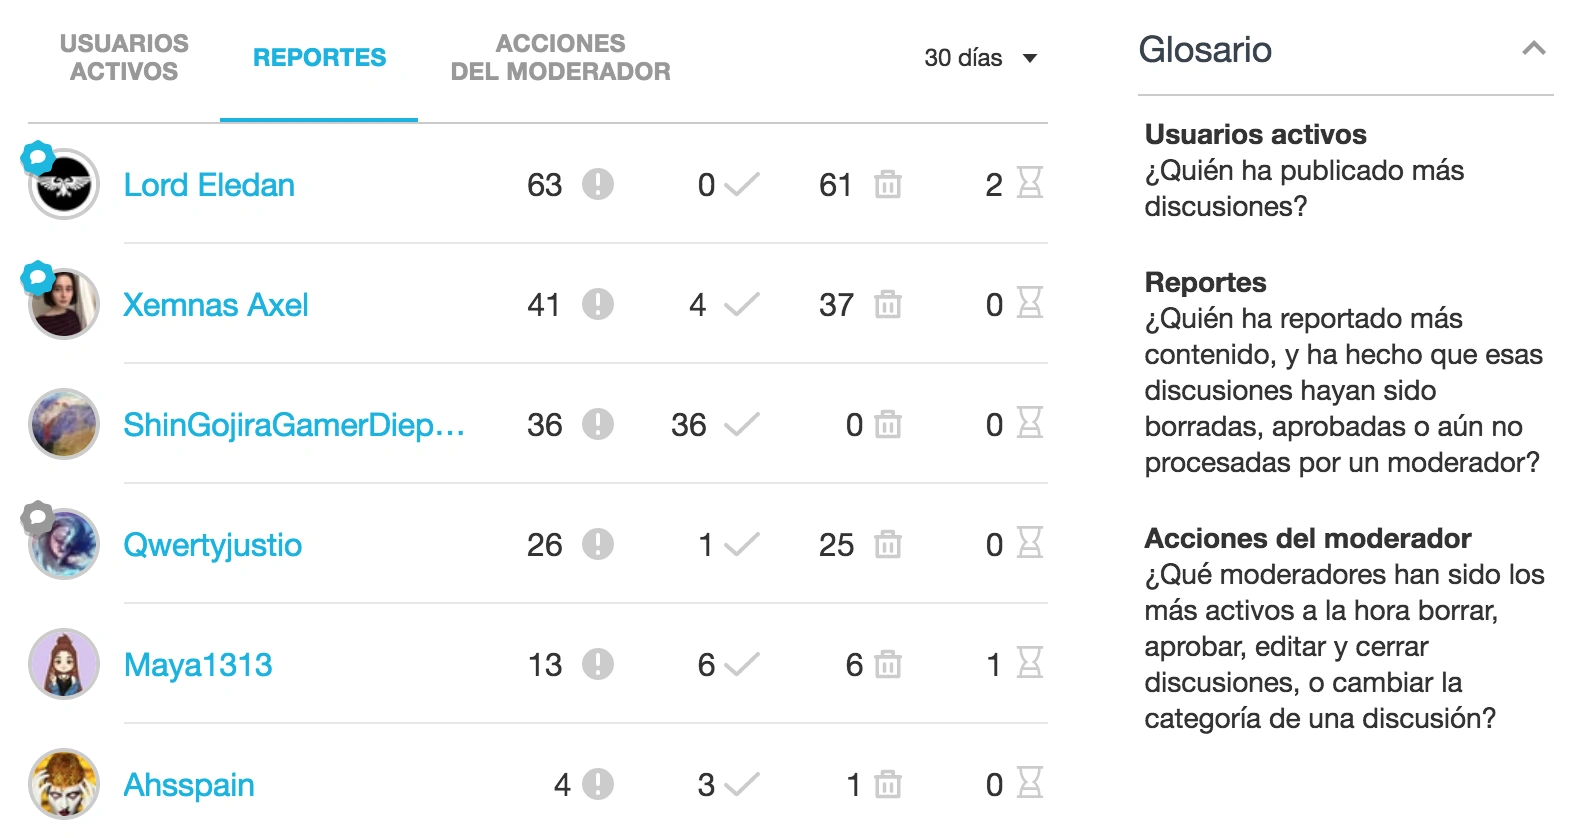Screen dimensions: 1582x838
Task: Switch to the Usuarios Activos tab
Action: pyautogui.click(x=124, y=58)
